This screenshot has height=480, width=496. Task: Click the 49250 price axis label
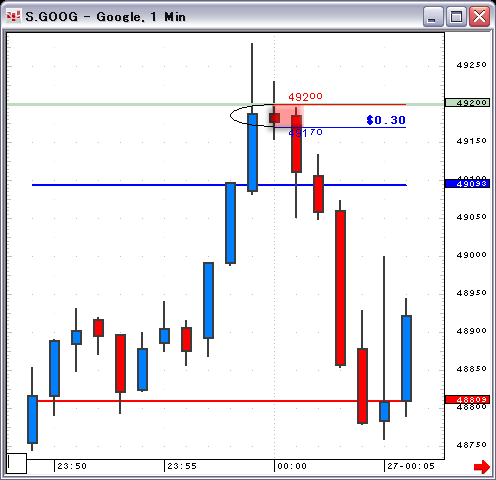pyautogui.click(x=472, y=65)
